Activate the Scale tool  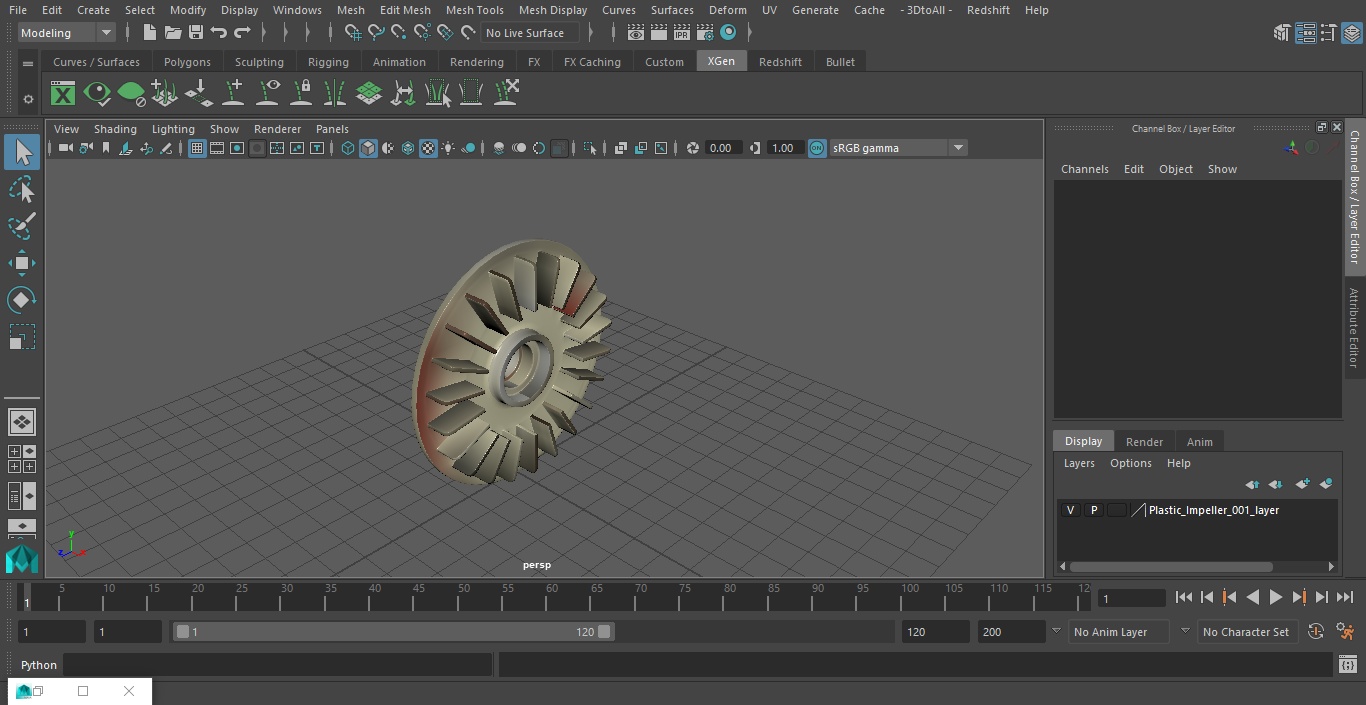22,337
